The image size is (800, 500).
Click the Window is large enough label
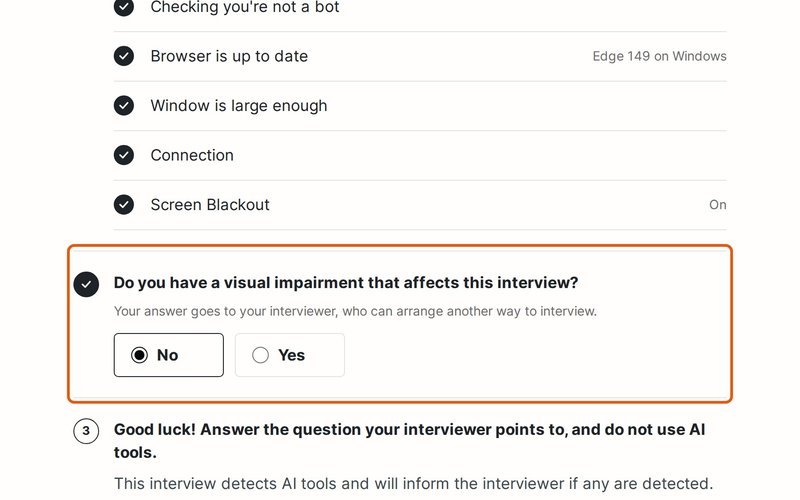[x=239, y=106]
